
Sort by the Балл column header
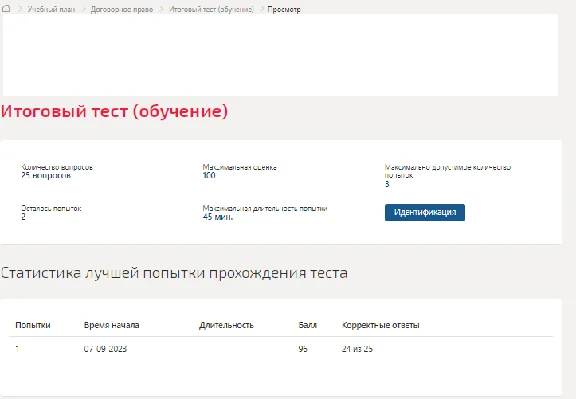(x=307, y=325)
